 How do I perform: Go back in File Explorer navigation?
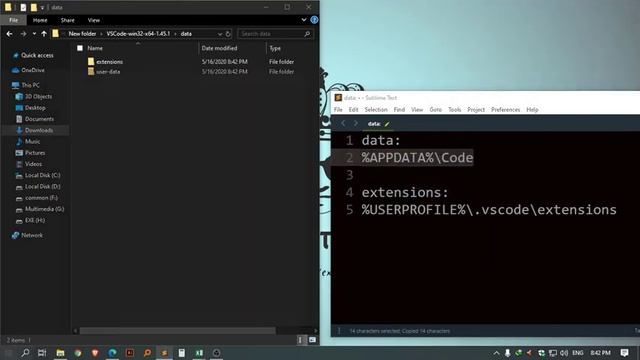(x=9, y=34)
